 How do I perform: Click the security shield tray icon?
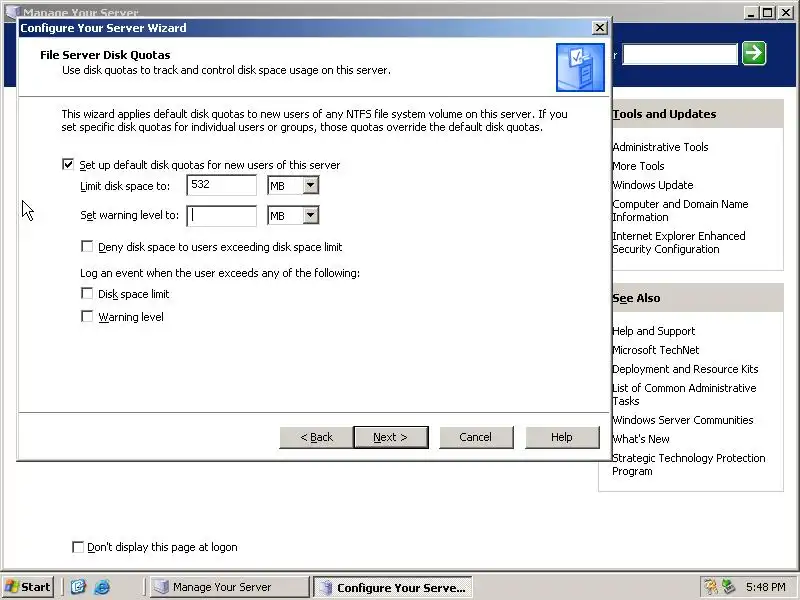tap(710, 587)
